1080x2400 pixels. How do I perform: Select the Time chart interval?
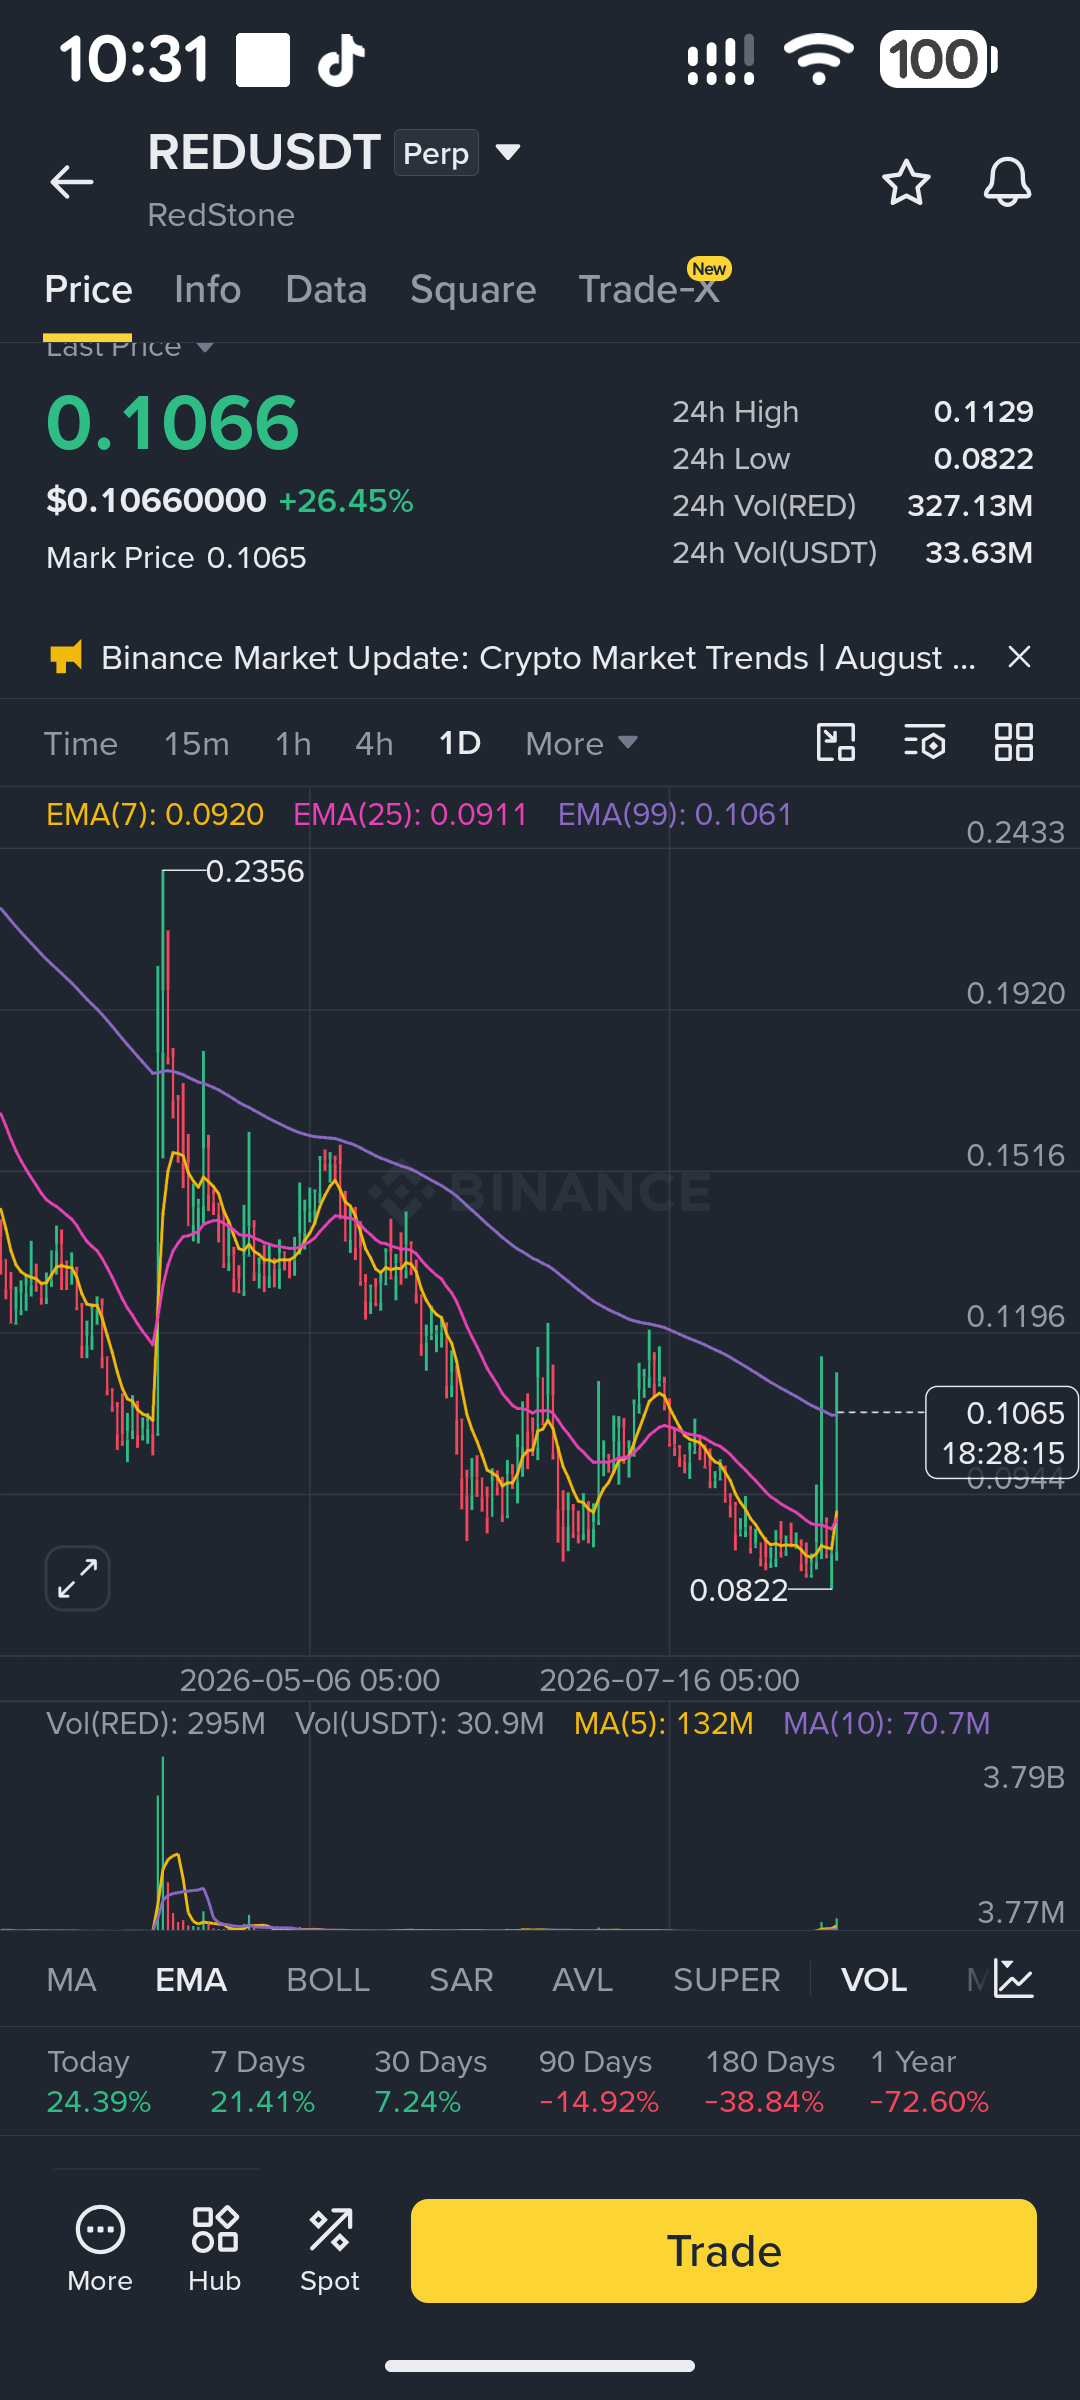81,744
